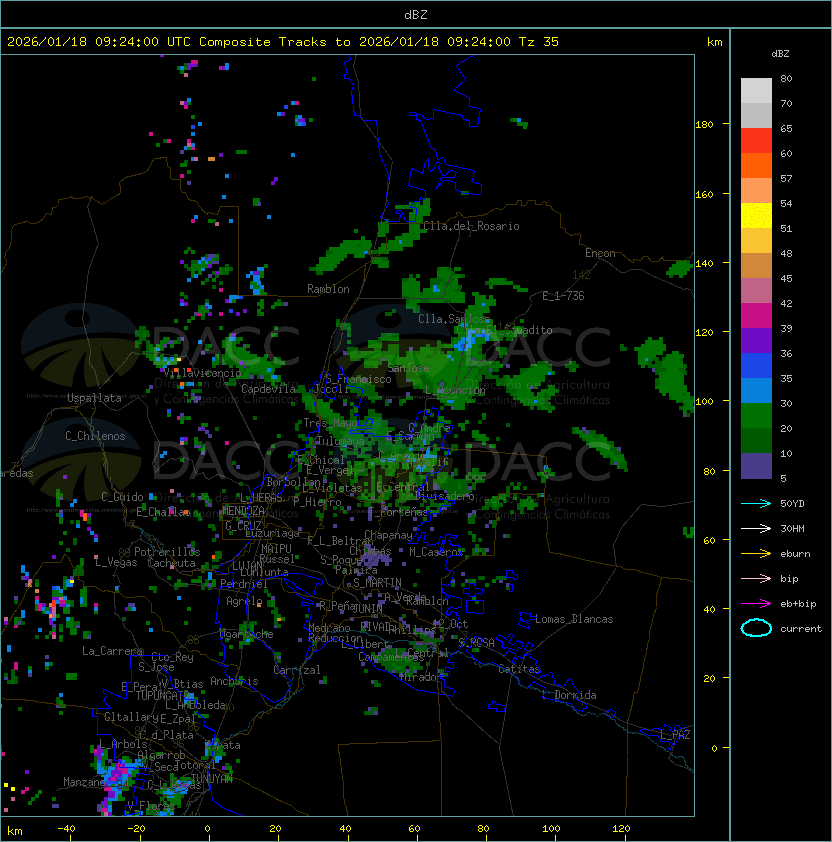Click the TUPUNGATO town label

[160, 696]
